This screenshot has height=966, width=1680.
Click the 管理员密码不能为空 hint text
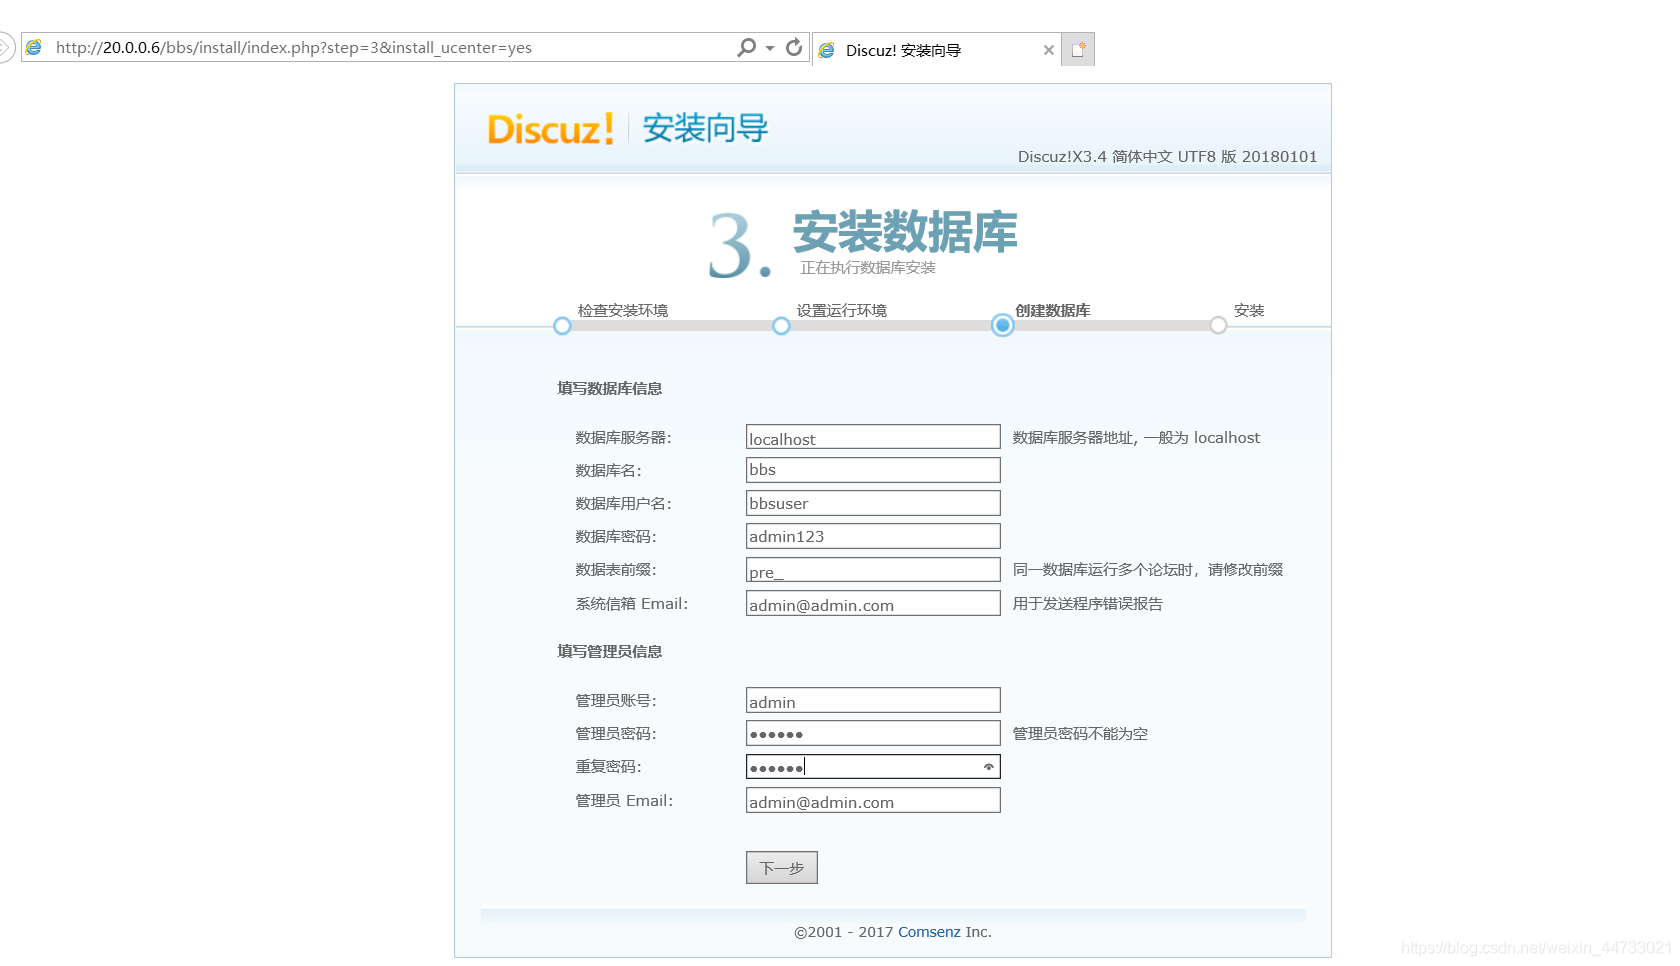coord(1080,734)
